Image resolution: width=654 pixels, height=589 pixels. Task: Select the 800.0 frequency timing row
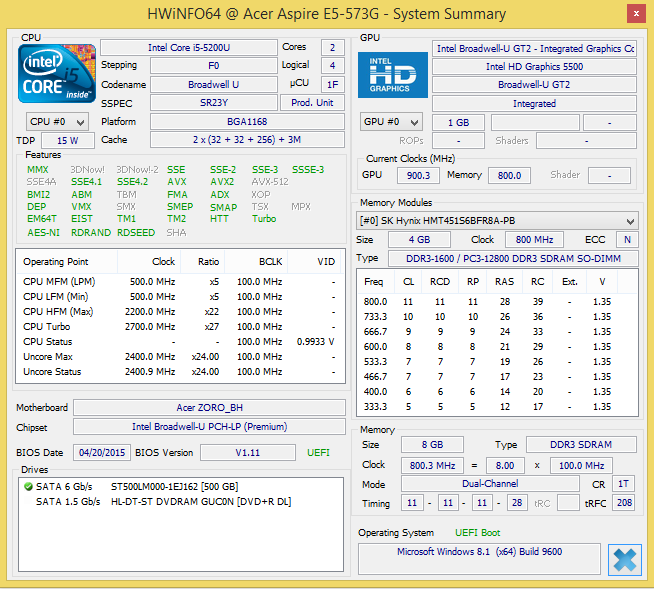click(x=497, y=302)
